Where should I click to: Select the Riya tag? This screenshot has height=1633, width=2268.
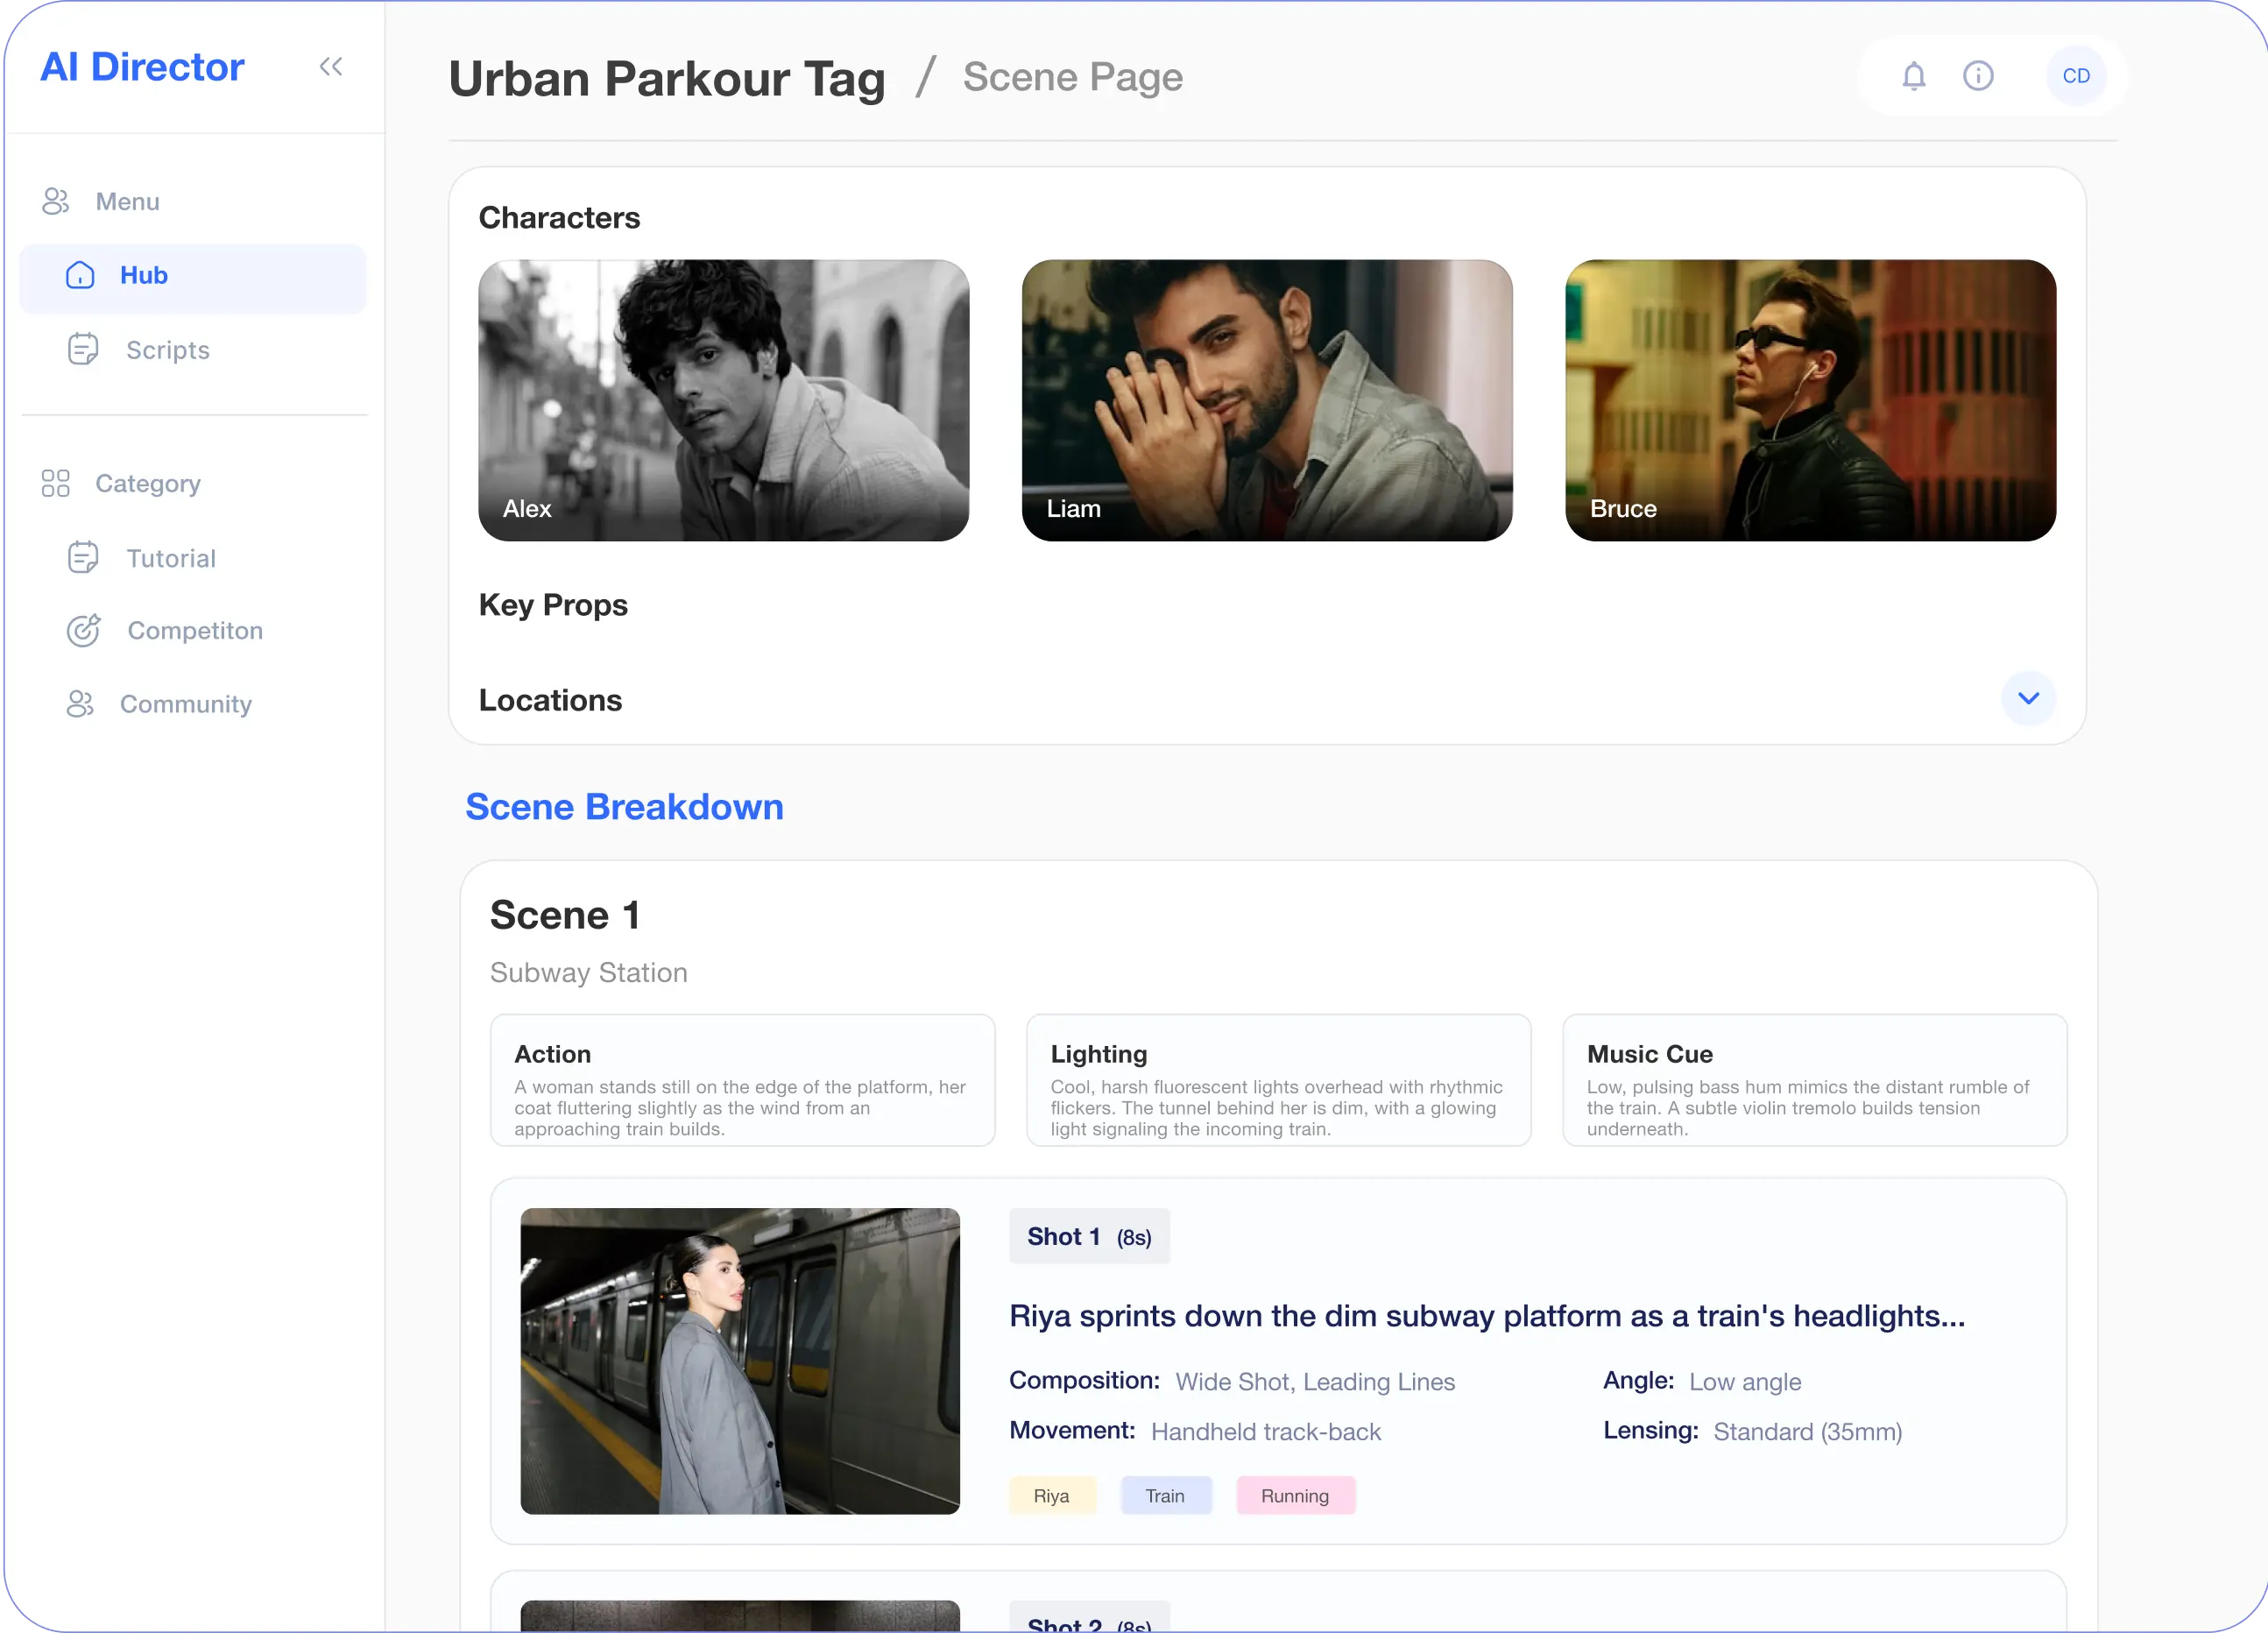(x=1052, y=1496)
